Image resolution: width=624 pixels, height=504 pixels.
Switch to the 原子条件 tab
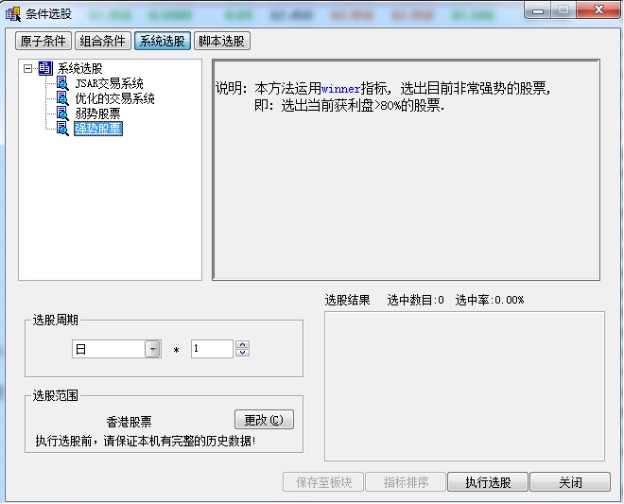click(x=43, y=41)
